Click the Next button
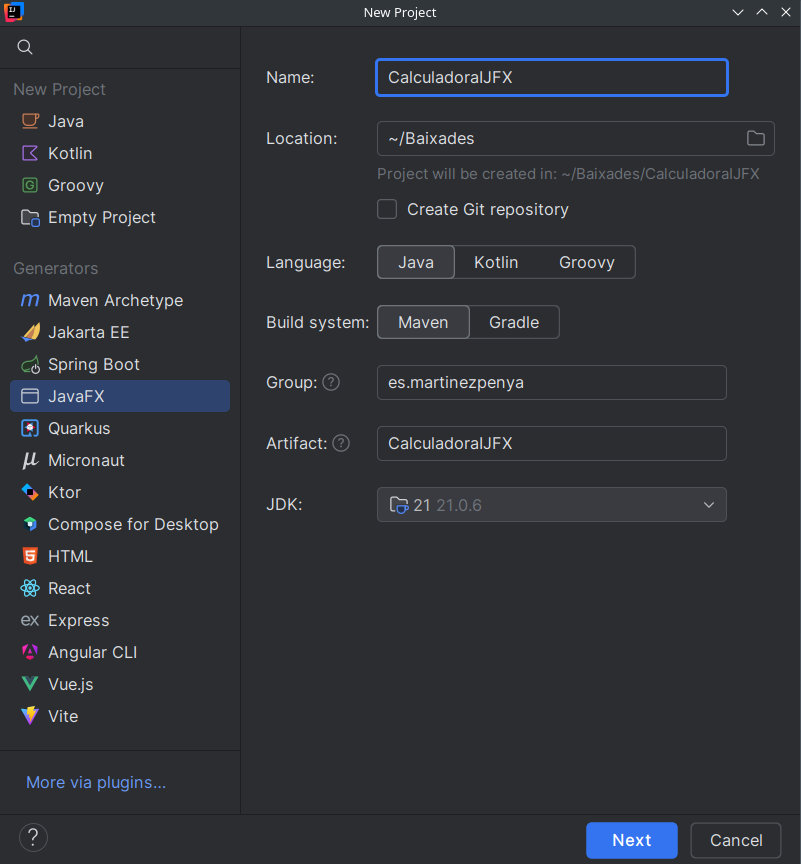 (x=631, y=840)
